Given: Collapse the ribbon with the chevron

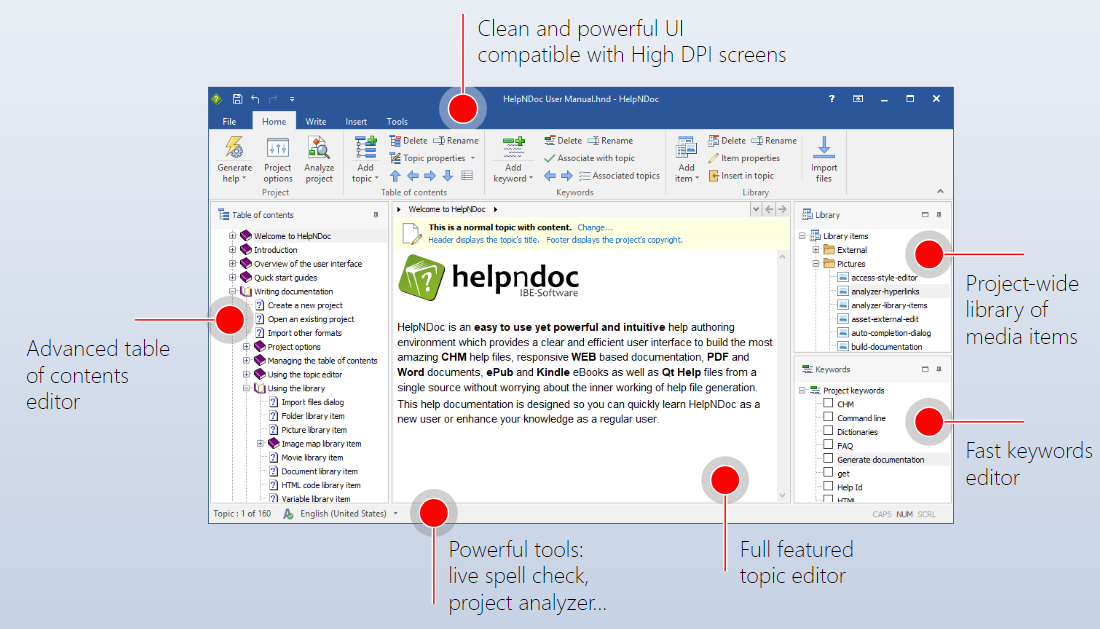Looking at the screenshot, I should pyautogui.click(x=940, y=191).
